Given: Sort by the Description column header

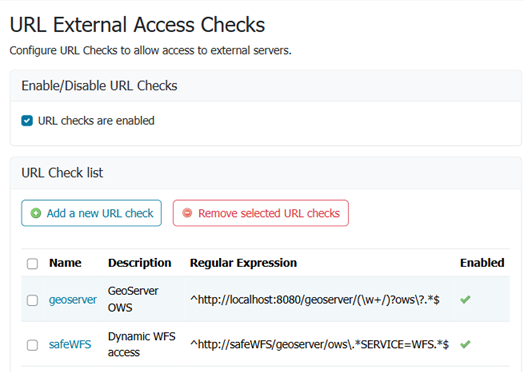Looking at the screenshot, I should (140, 263).
